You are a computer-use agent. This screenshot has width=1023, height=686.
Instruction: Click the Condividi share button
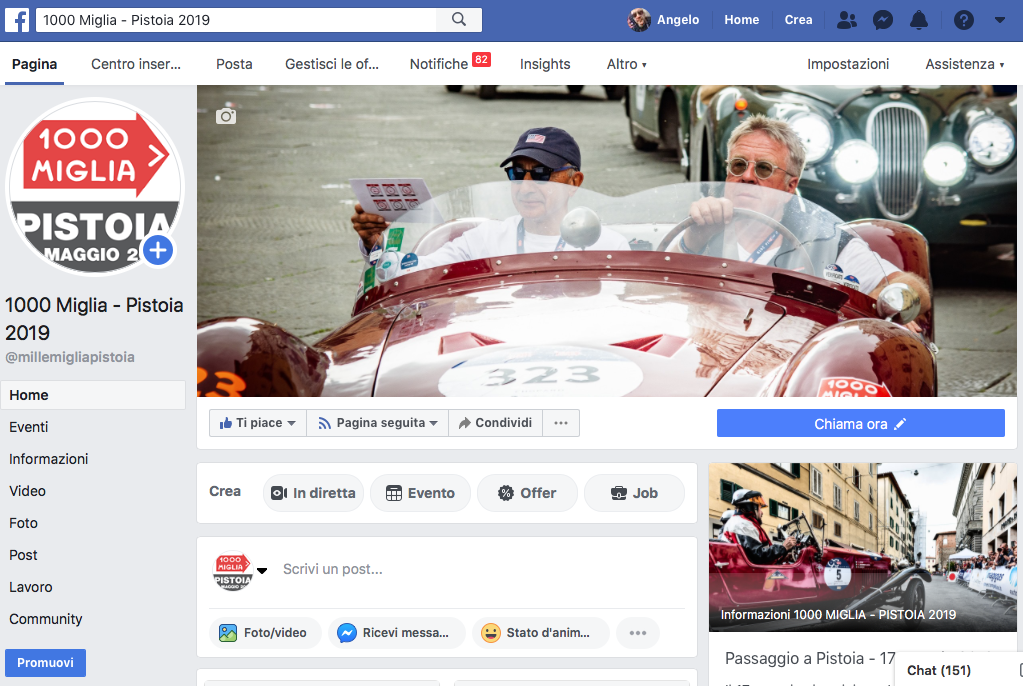pos(495,423)
